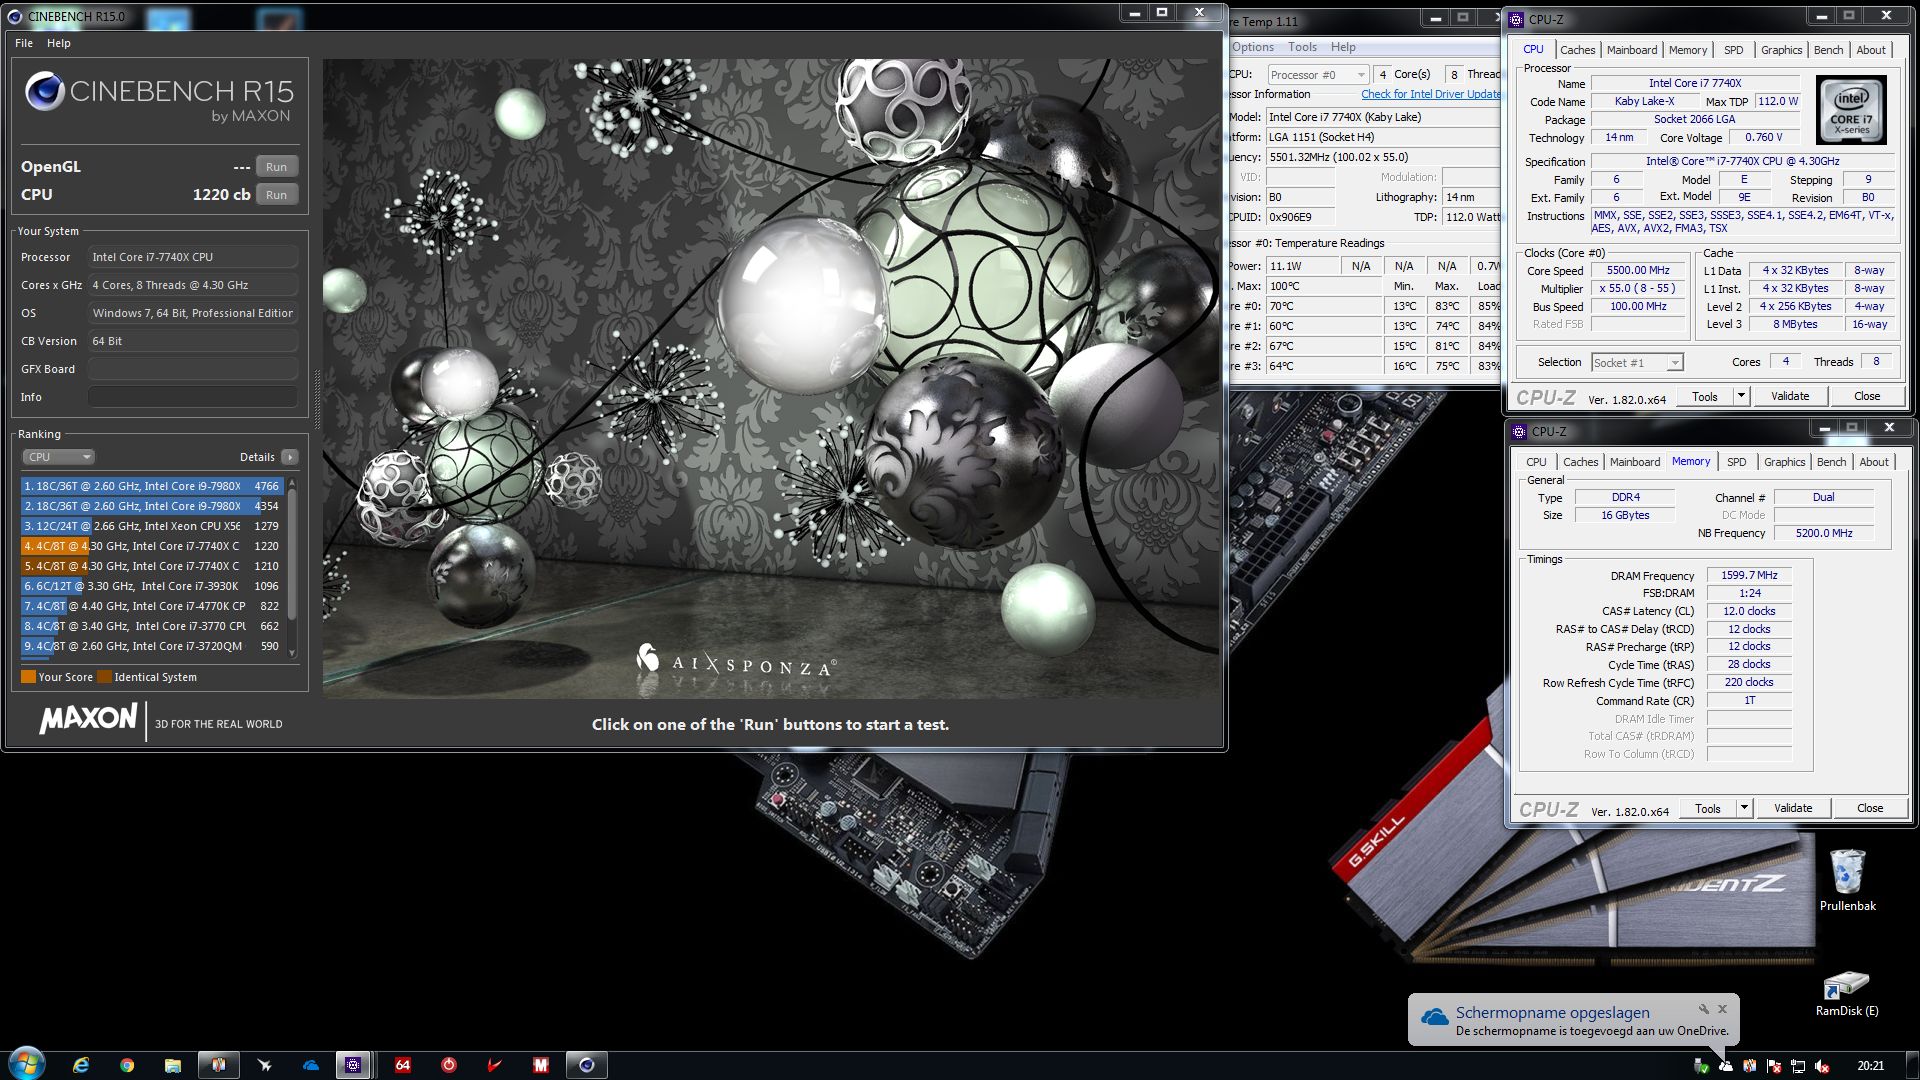The width and height of the screenshot is (1920, 1080).
Task: Dismiss the OneDrive notification with X
Action: (1722, 1009)
